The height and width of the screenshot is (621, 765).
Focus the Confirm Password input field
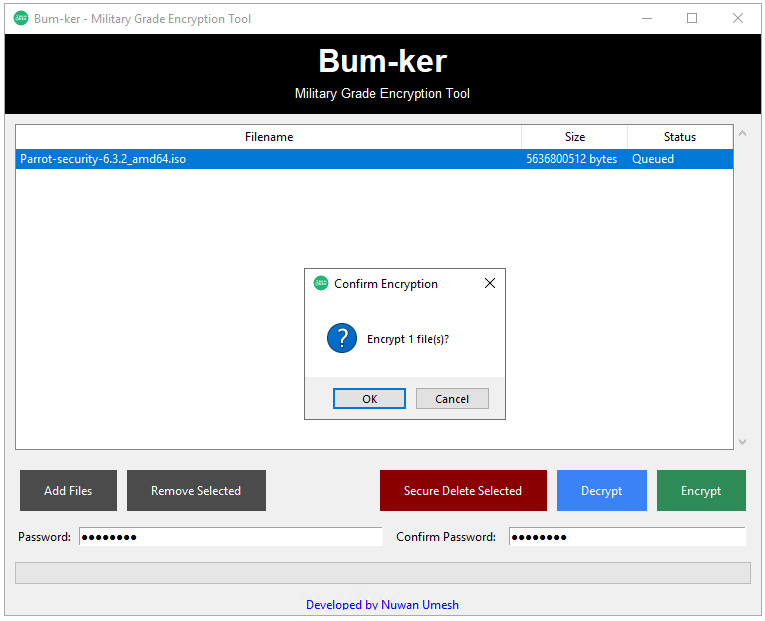627,537
